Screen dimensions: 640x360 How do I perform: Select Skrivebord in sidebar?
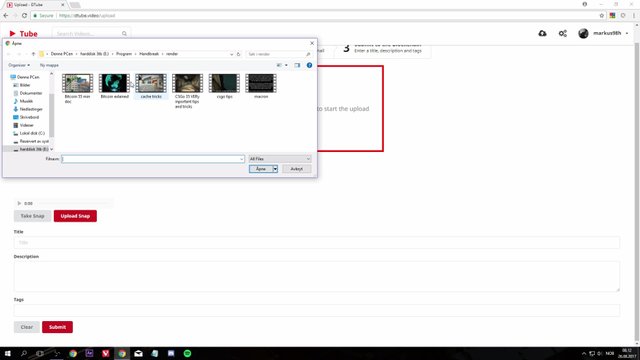coord(29,117)
